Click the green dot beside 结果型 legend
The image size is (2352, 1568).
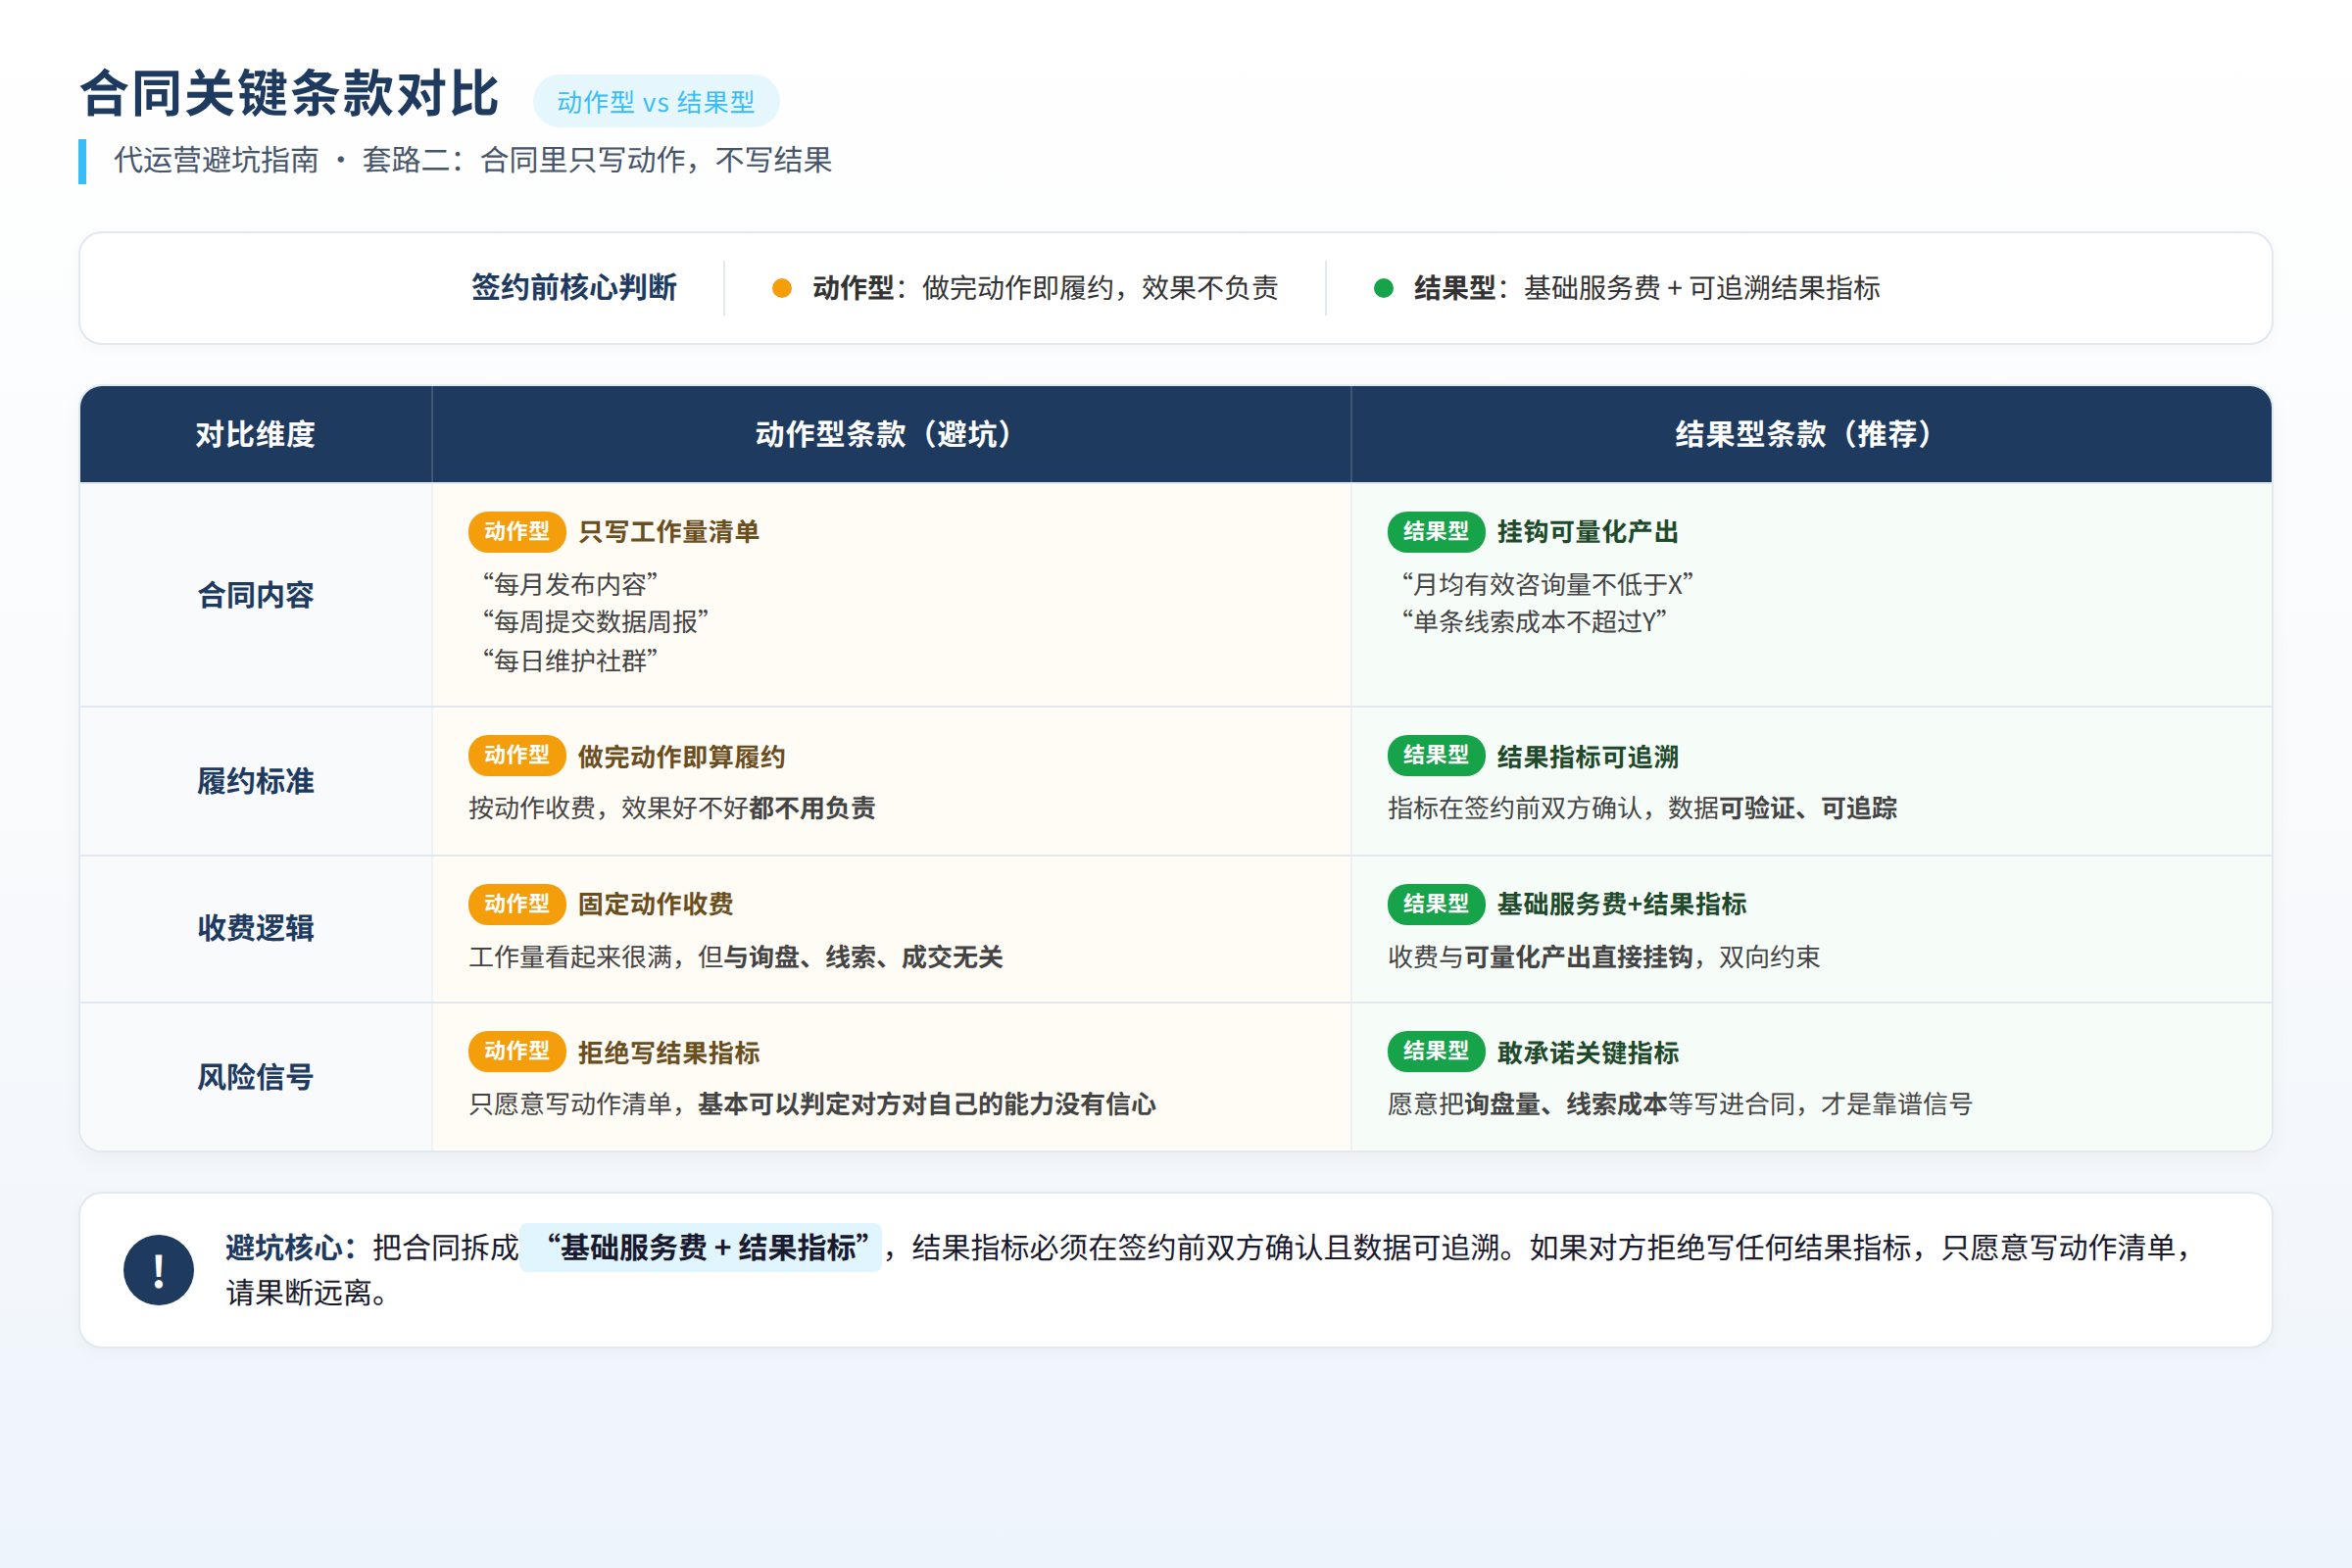click(x=1383, y=288)
